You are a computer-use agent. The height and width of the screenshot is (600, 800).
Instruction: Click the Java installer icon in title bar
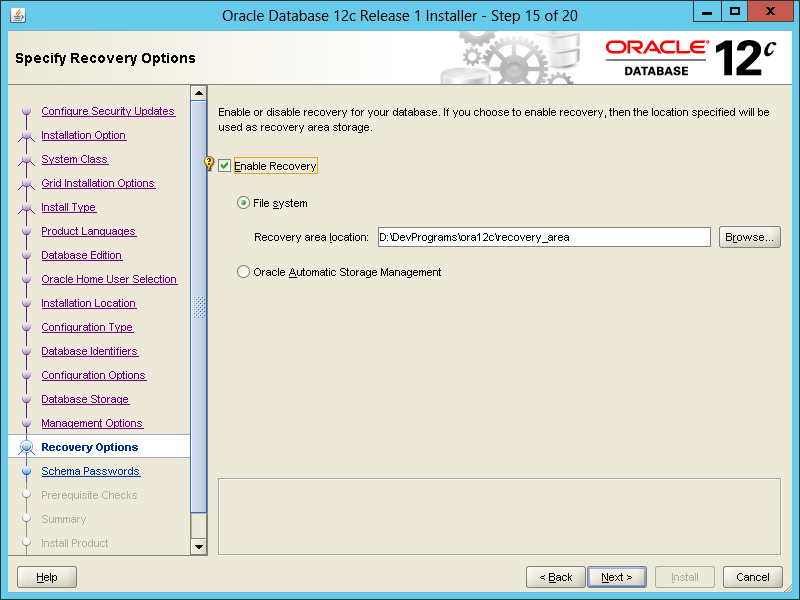(18, 15)
